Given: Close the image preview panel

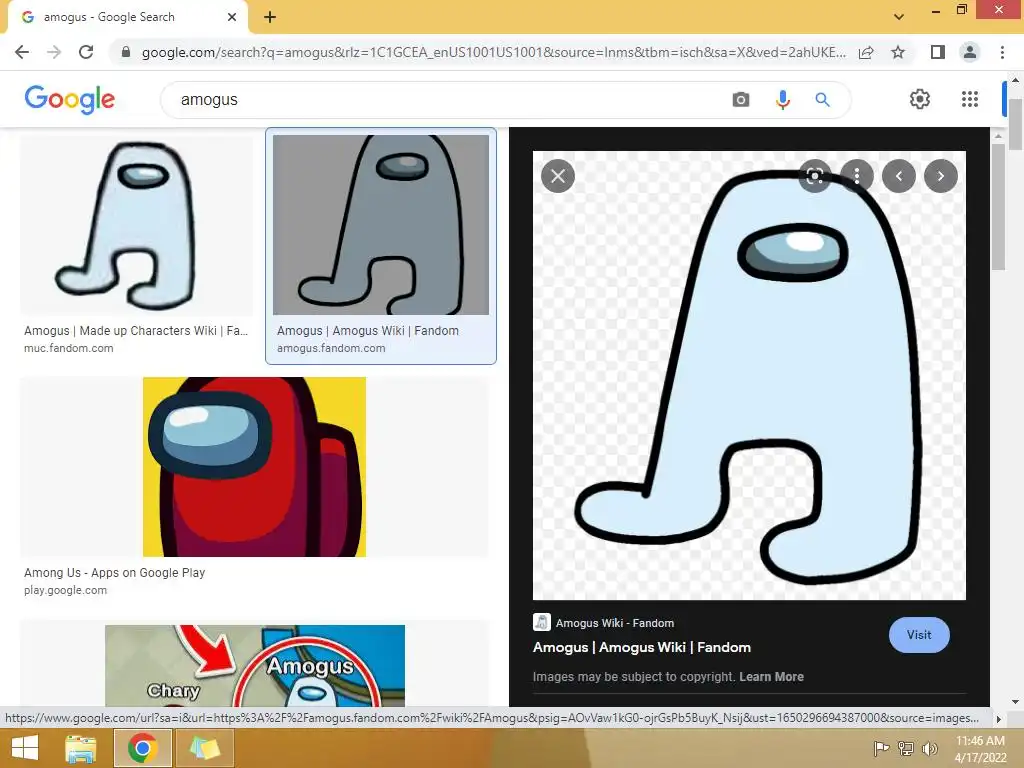Looking at the screenshot, I should [x=558, y=176].
